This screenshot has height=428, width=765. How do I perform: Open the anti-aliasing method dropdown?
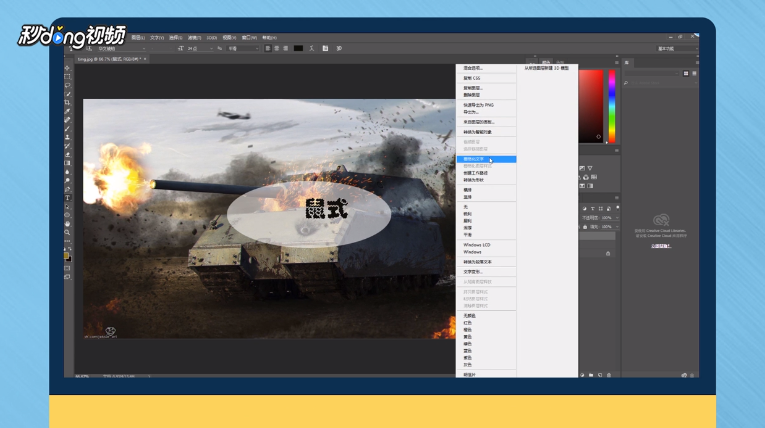point(243,48)
